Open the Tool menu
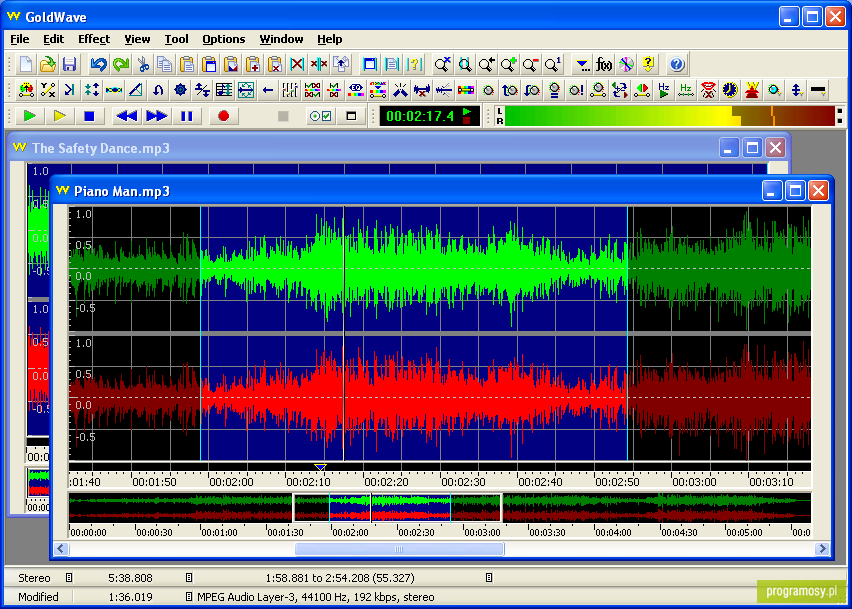 177,39
